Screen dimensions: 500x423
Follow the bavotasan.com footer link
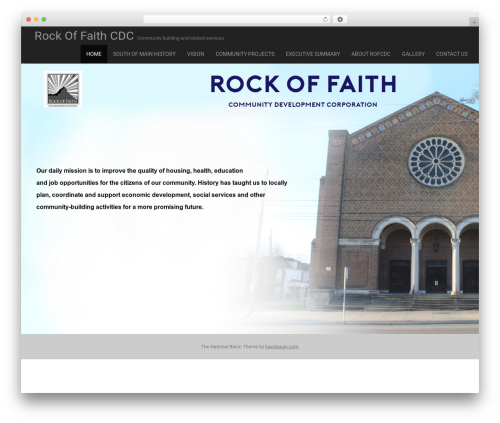[x=282, y=347]
